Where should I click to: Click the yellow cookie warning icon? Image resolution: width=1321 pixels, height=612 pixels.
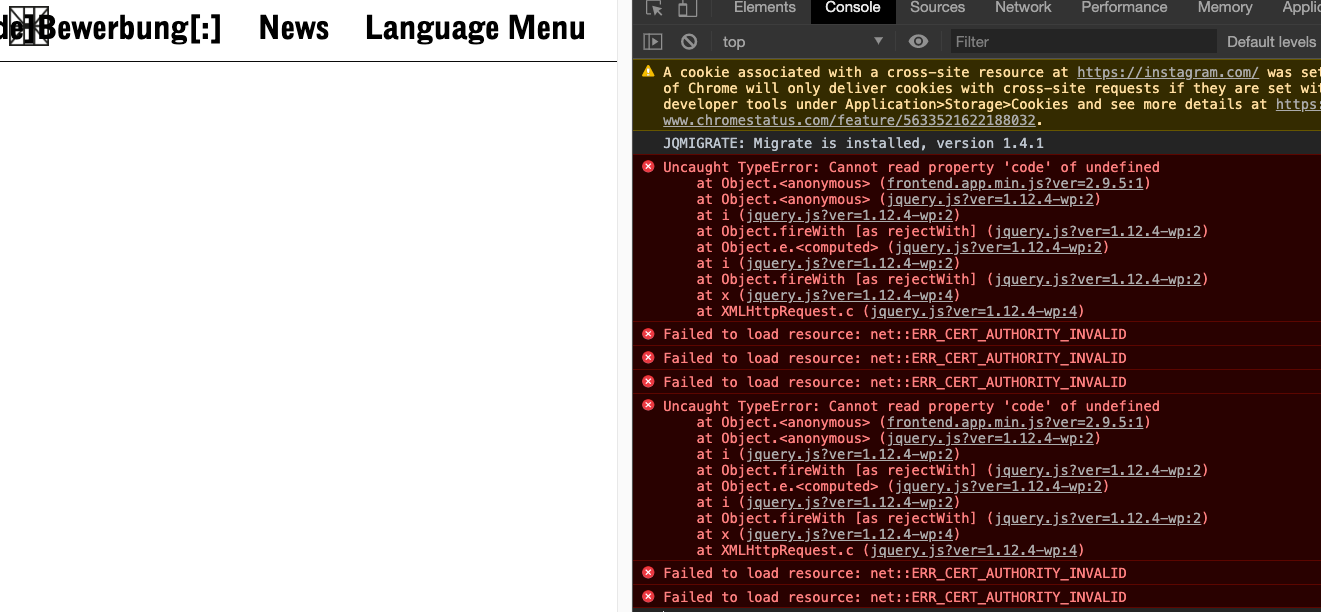648,72
